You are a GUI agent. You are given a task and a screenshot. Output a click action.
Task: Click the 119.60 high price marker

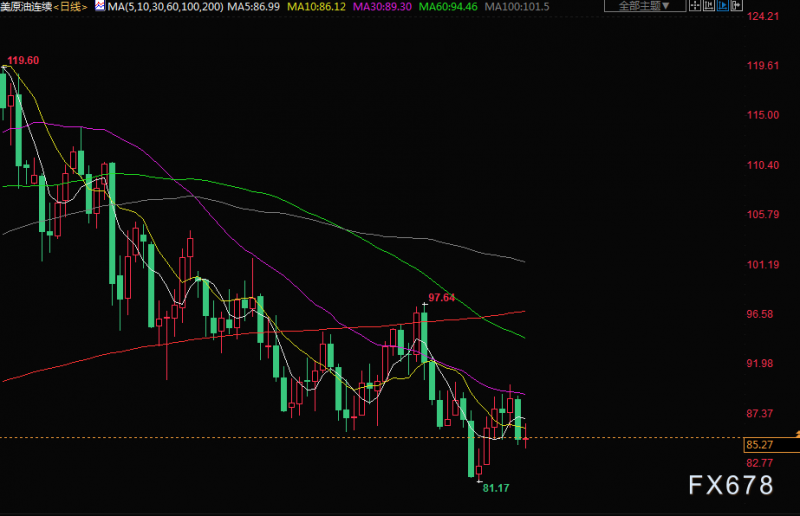(23, 60)
